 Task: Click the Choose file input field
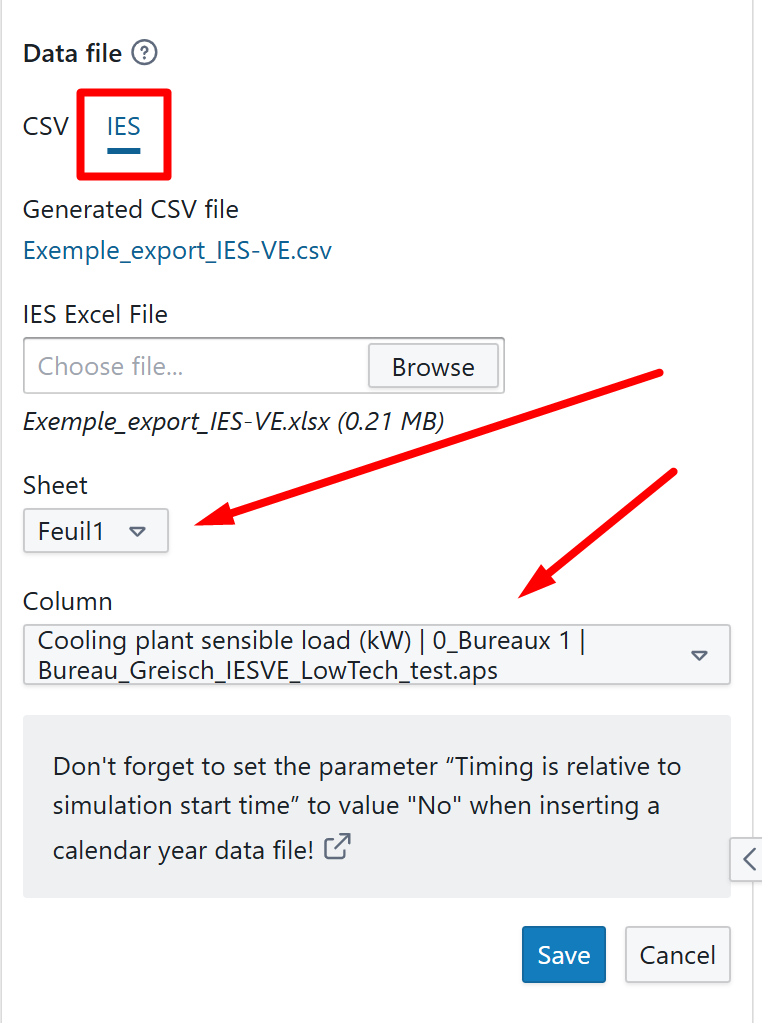(x=196, y=366)
